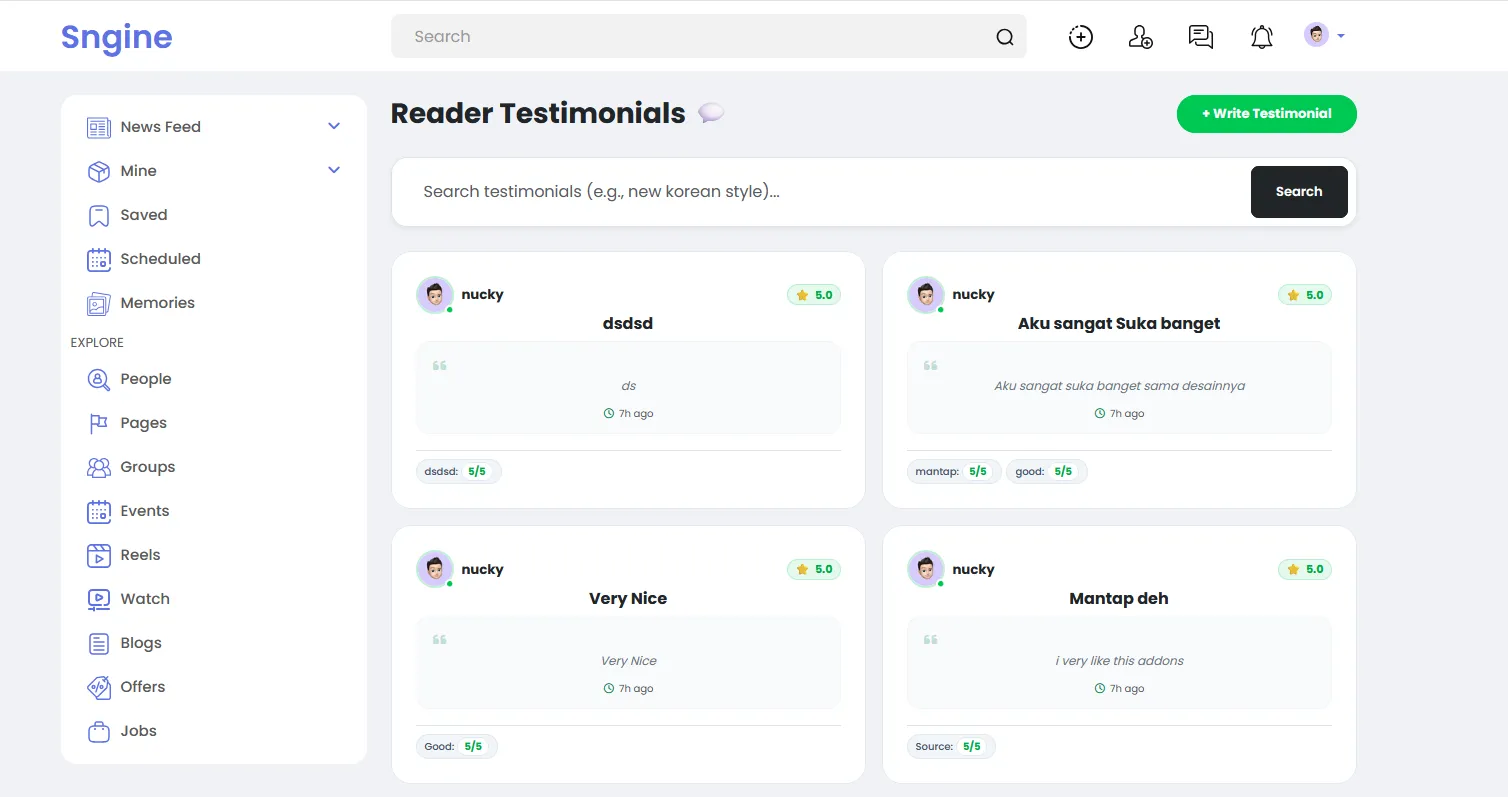Click the Memories photos icon

(x=98, y=303)
